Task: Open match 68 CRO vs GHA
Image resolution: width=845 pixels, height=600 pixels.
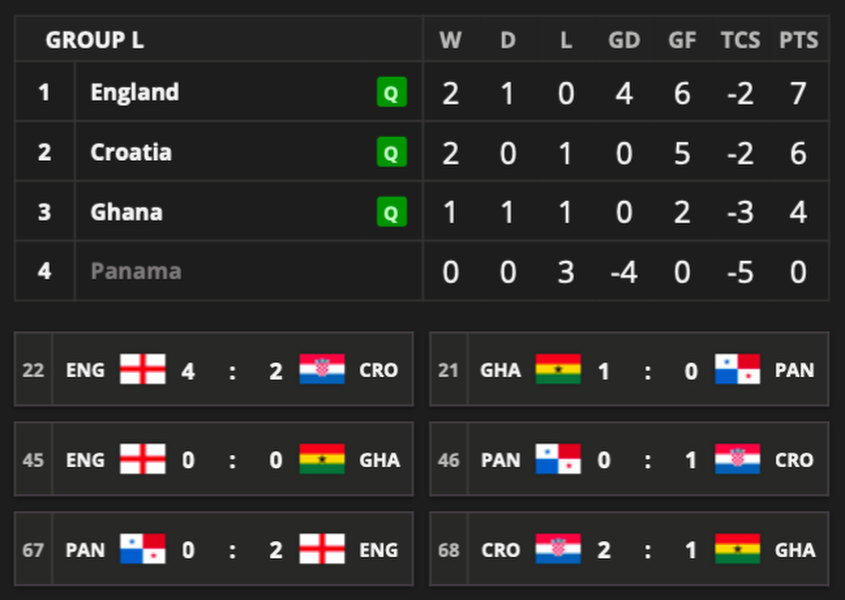Action: pyautogui.click(x=629, y=549)
